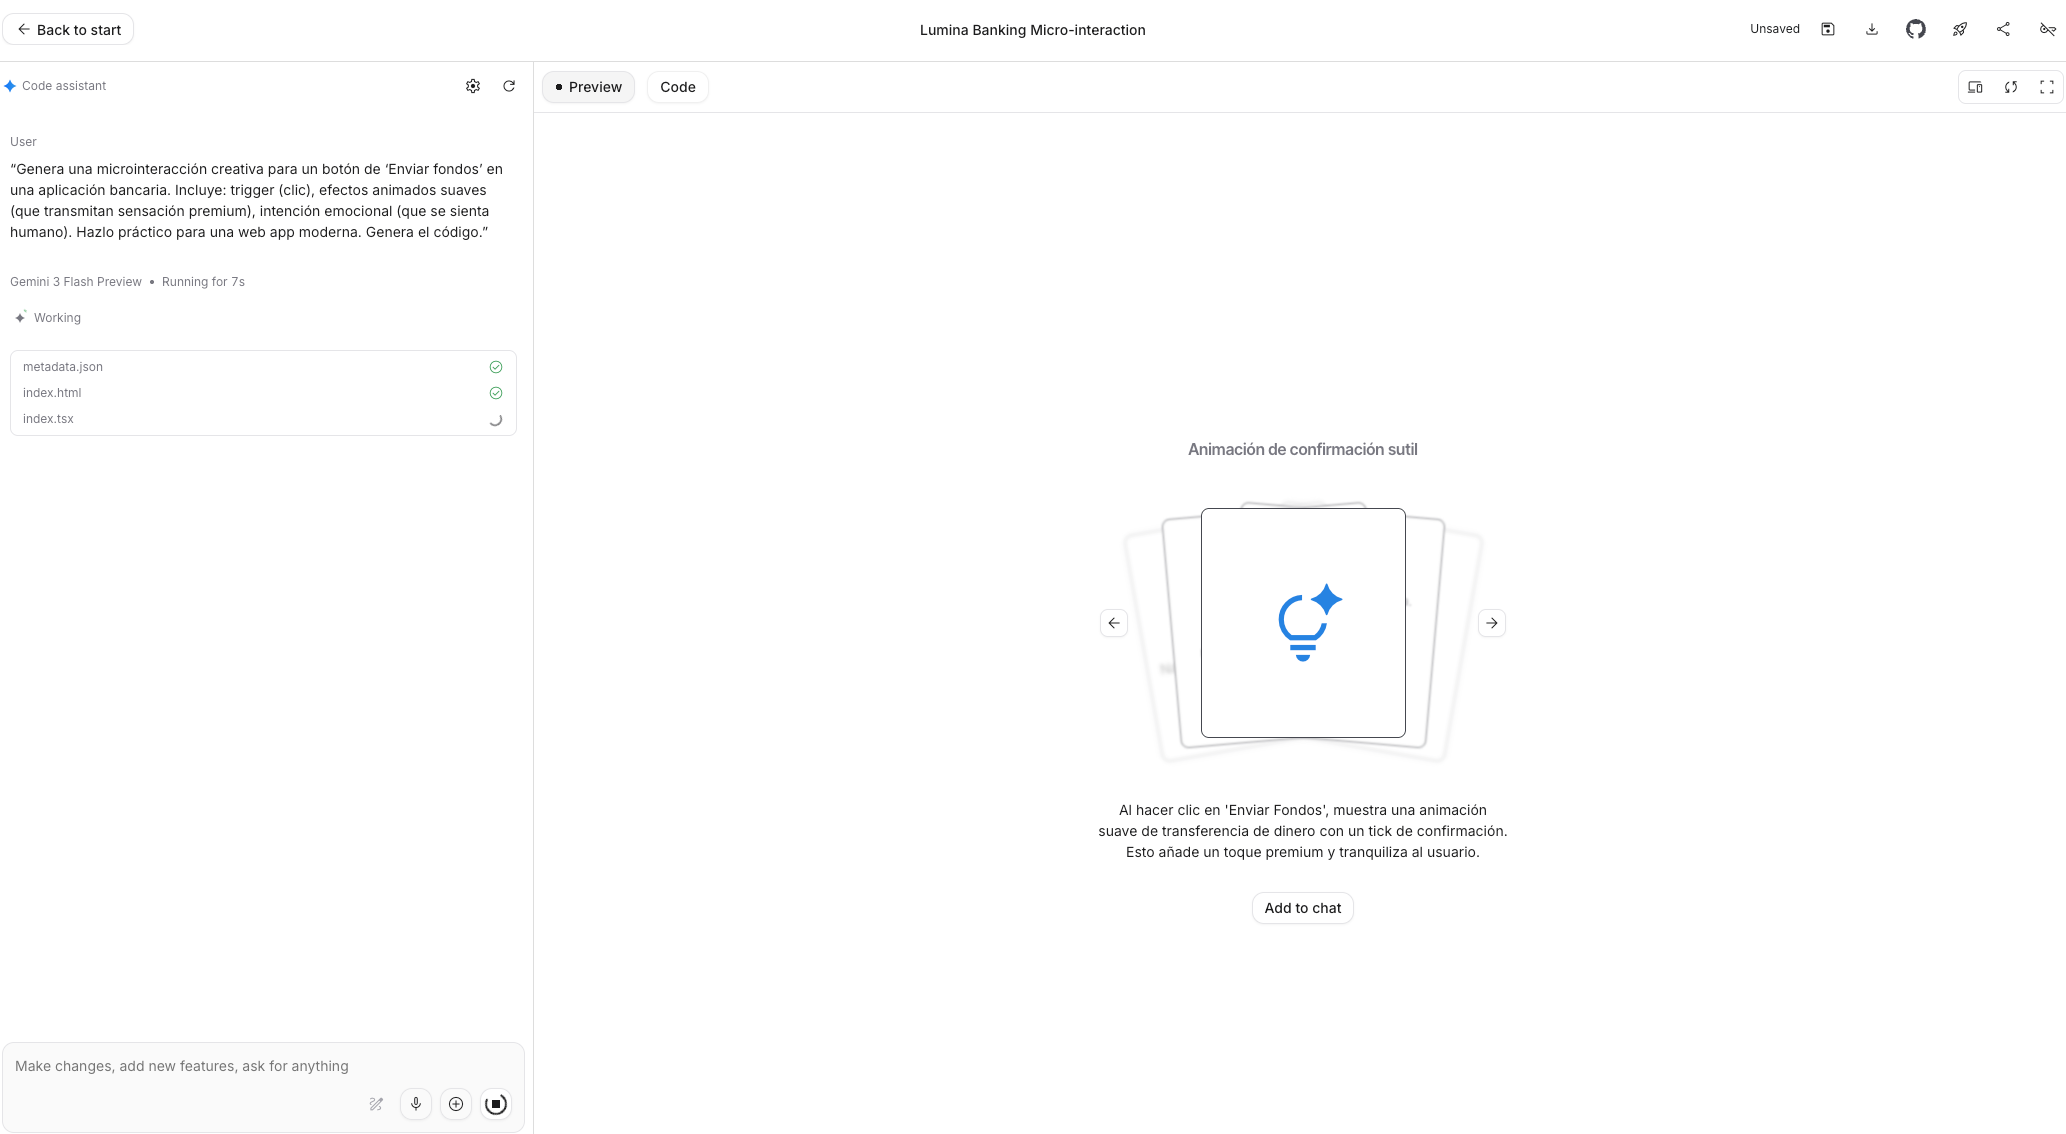Click the crossed-out key icon

click(x=2047, y=29)
